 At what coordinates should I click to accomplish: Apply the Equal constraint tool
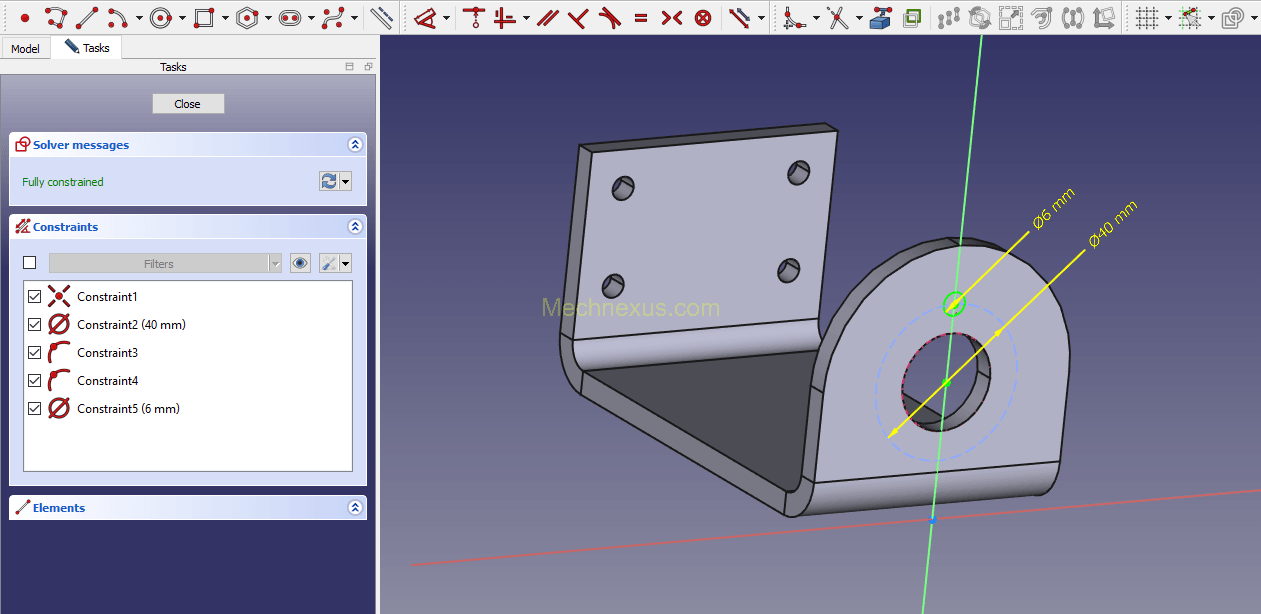(x=640, y=18)
